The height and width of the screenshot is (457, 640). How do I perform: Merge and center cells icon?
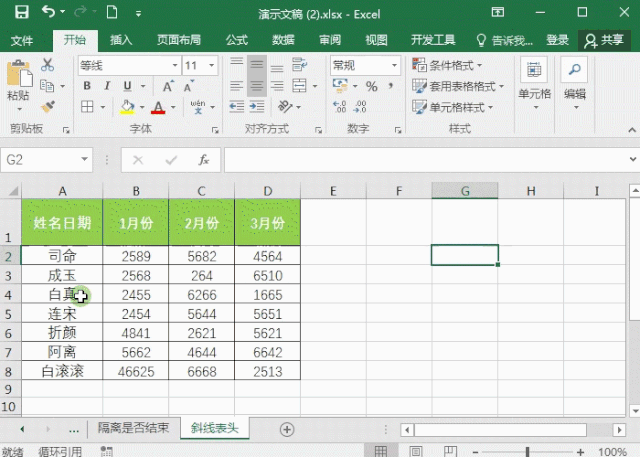click(x=299, y=86)
